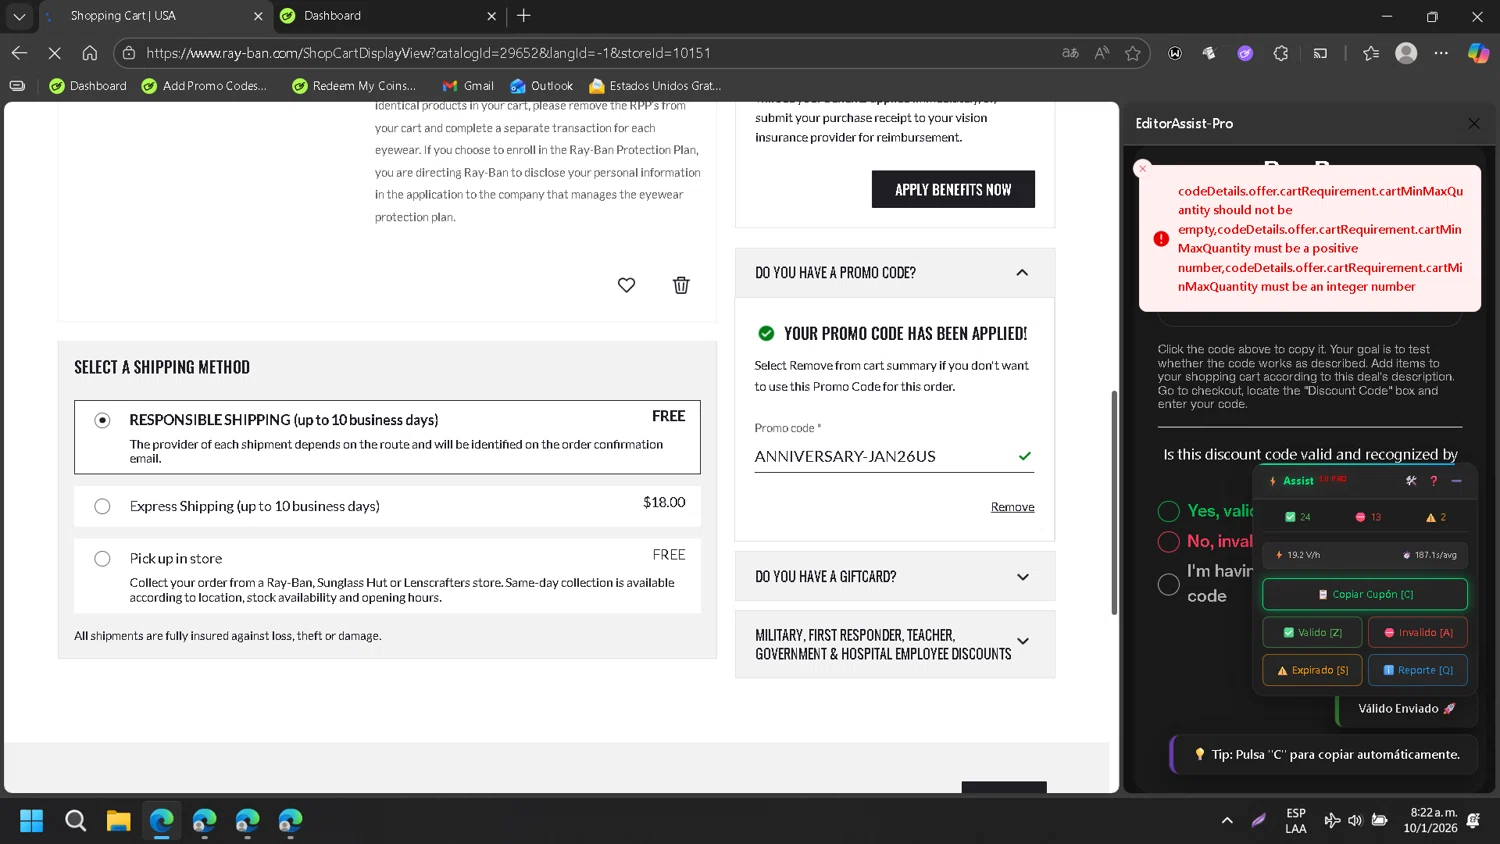Close the EditorAssist-Pro side panel
Screen dimensions: 1500x844
point(1474,123)
